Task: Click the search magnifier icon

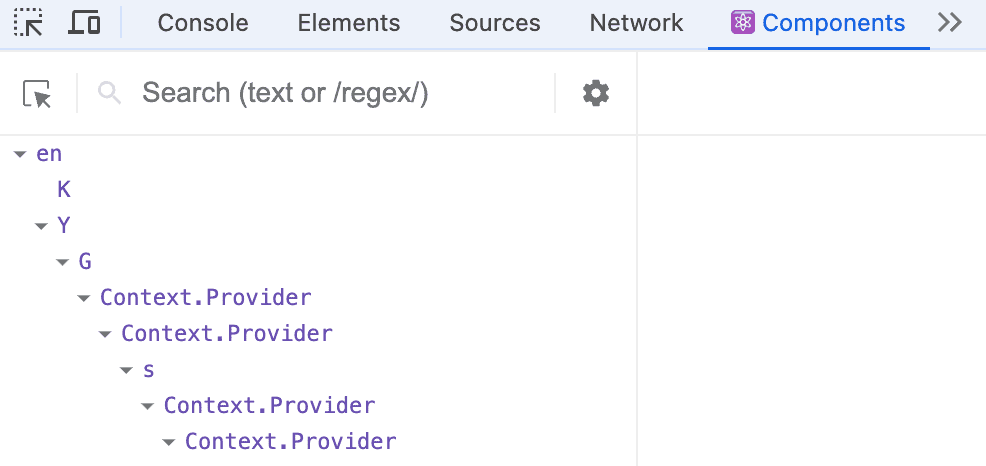Action: pyautogui.click(x=109, y=94)
